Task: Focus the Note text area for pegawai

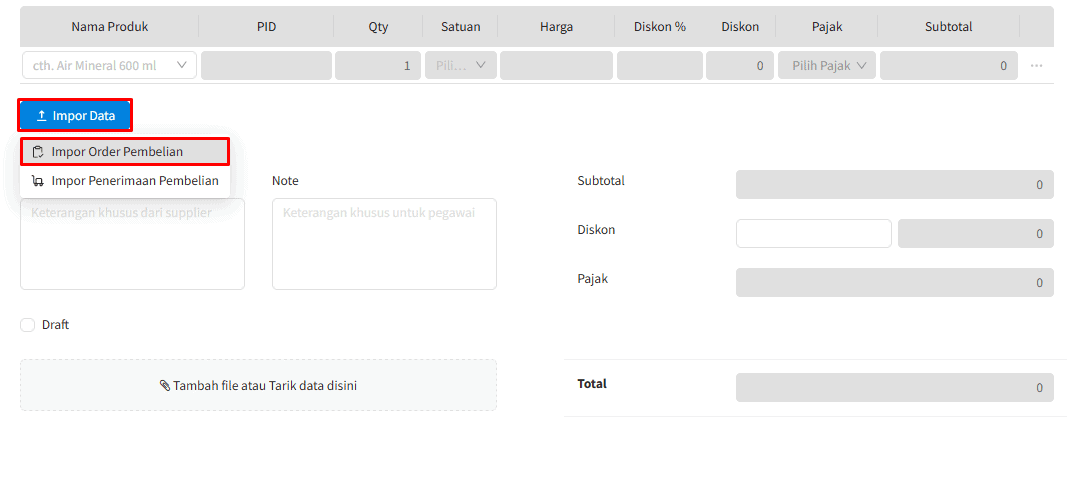Action: pyautogui.click(x=384, y=244)
